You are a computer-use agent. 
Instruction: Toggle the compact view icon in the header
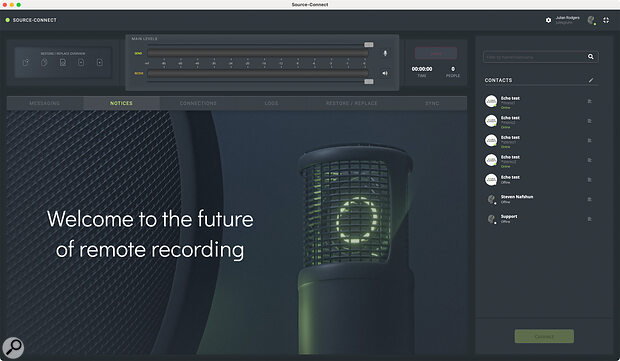coord(606,20)
